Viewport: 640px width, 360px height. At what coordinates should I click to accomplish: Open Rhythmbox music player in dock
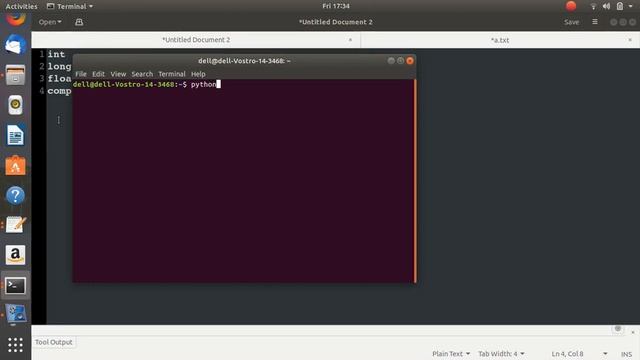(16, 105)
